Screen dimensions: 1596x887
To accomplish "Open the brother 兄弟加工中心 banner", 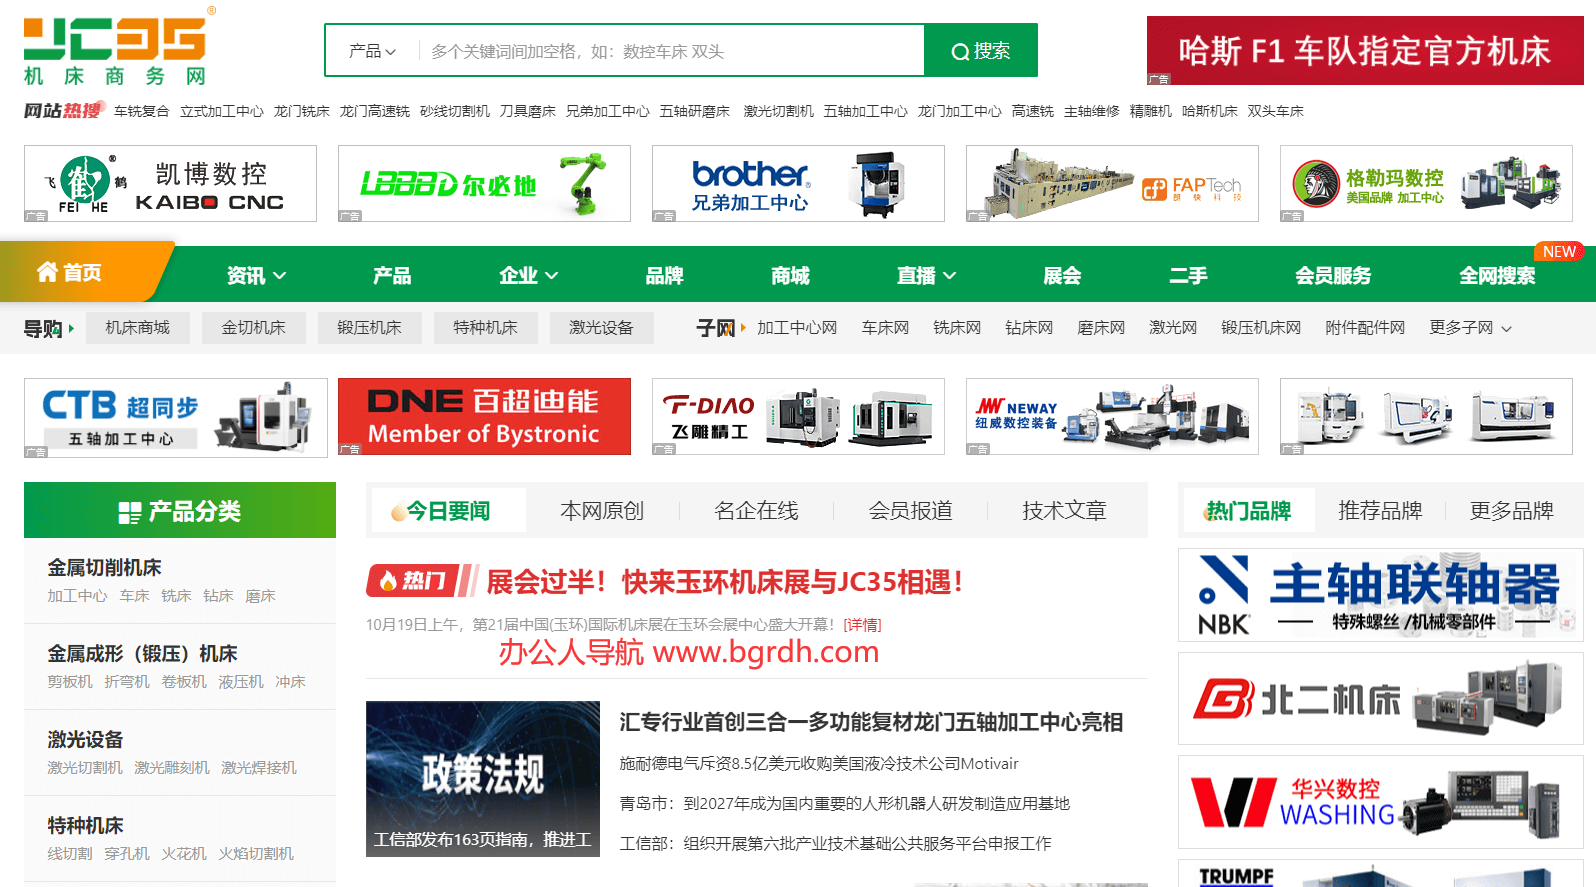I will pyautogui.click(x=797, y=184).
